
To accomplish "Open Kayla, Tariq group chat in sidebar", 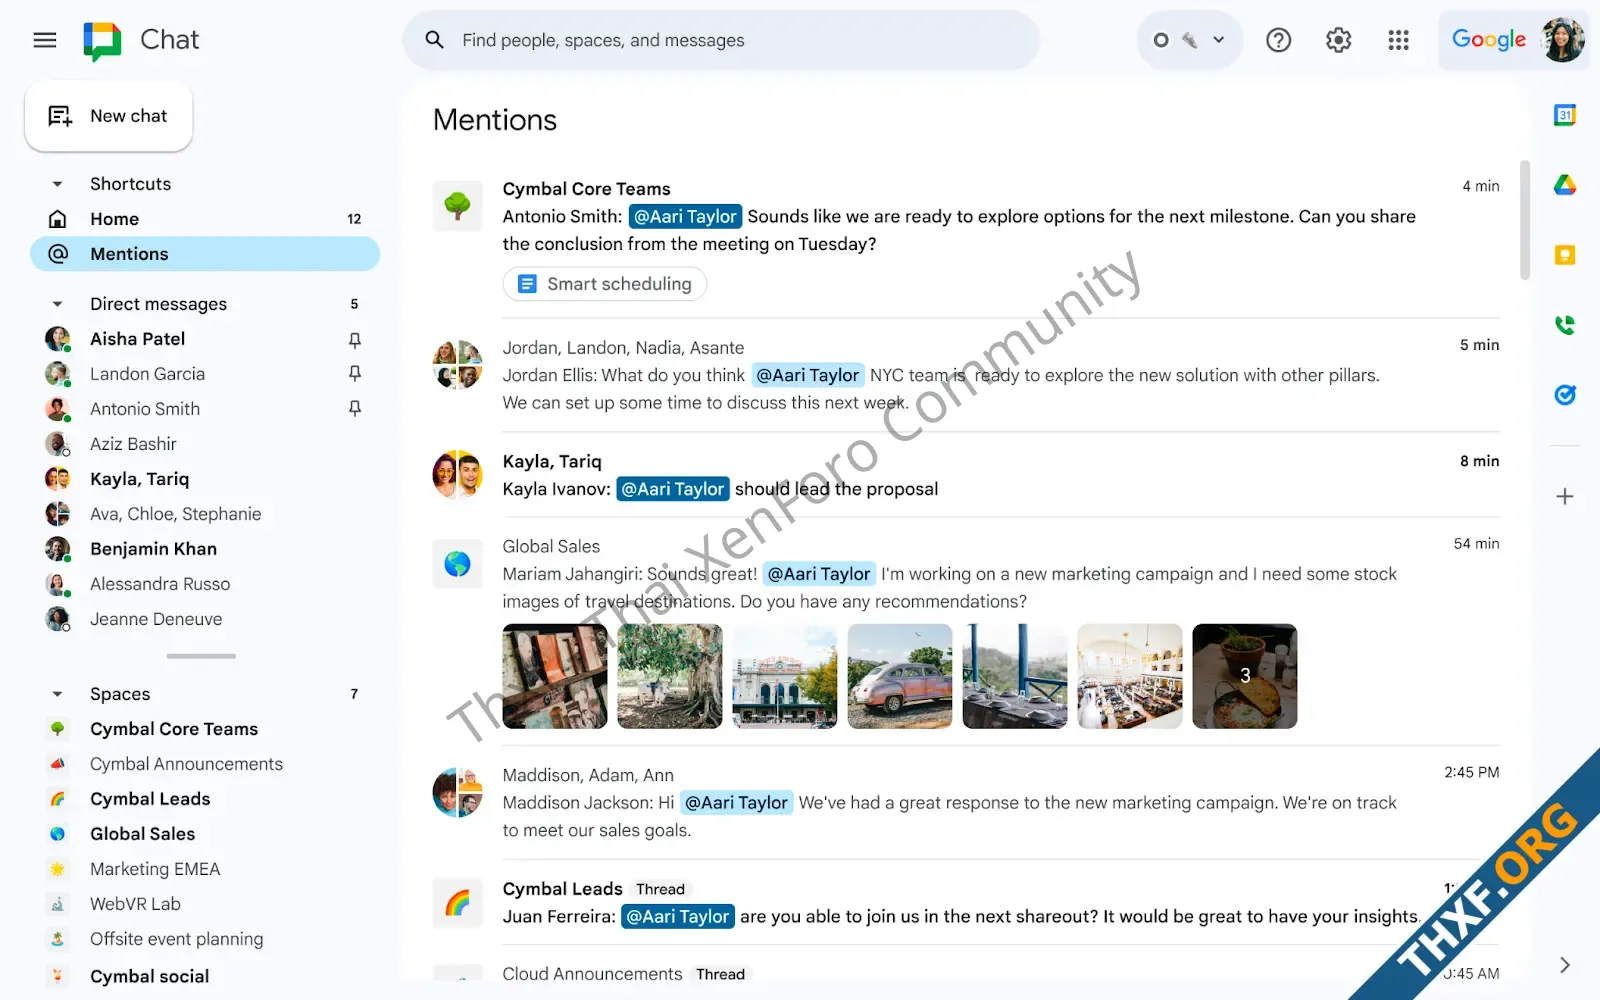I will tap(205, 479).
